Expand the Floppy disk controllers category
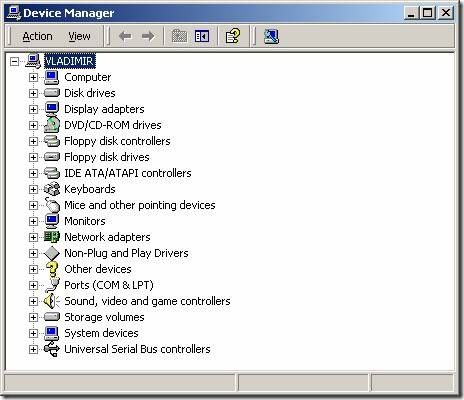The width and height of the screenshot is (464, 400). (x=33, y=141)
